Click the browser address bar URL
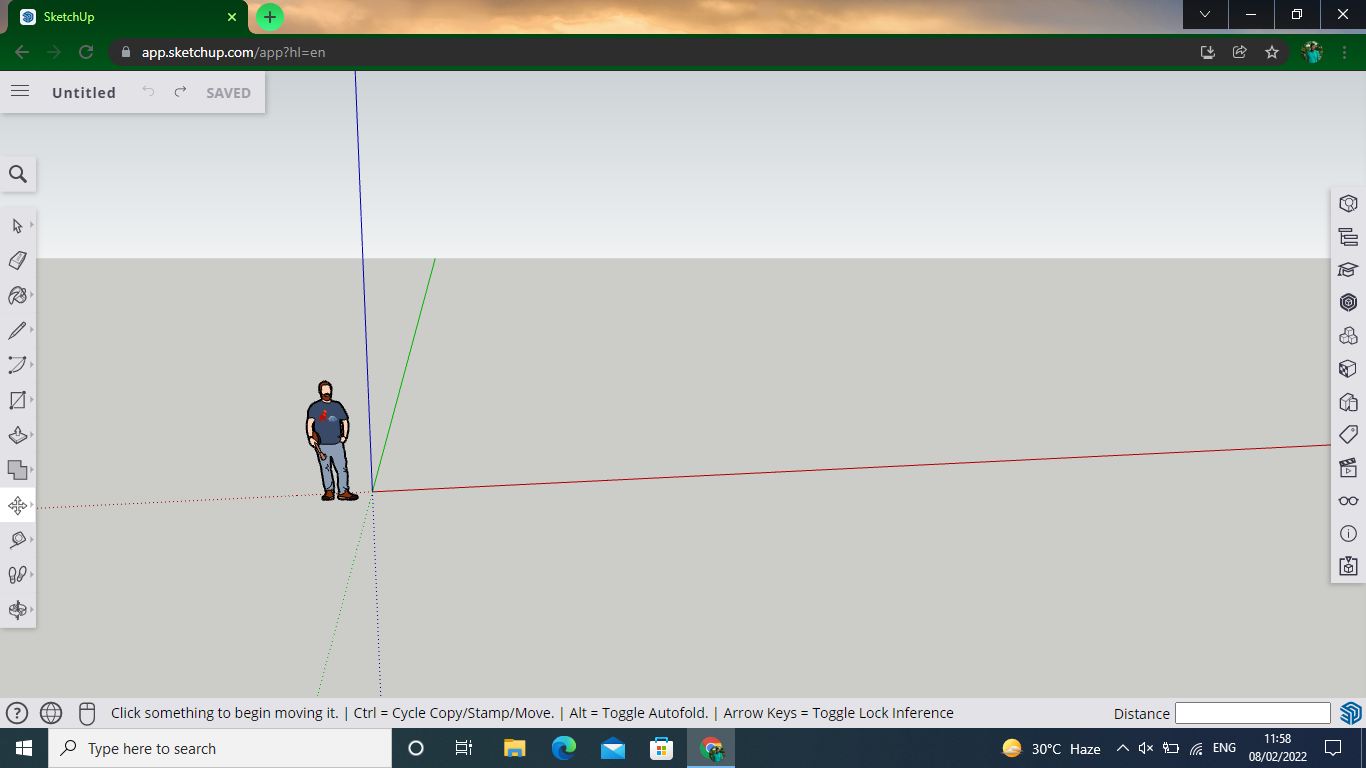The width and height of the screenshot is (1366, 768). pos(233,52)
